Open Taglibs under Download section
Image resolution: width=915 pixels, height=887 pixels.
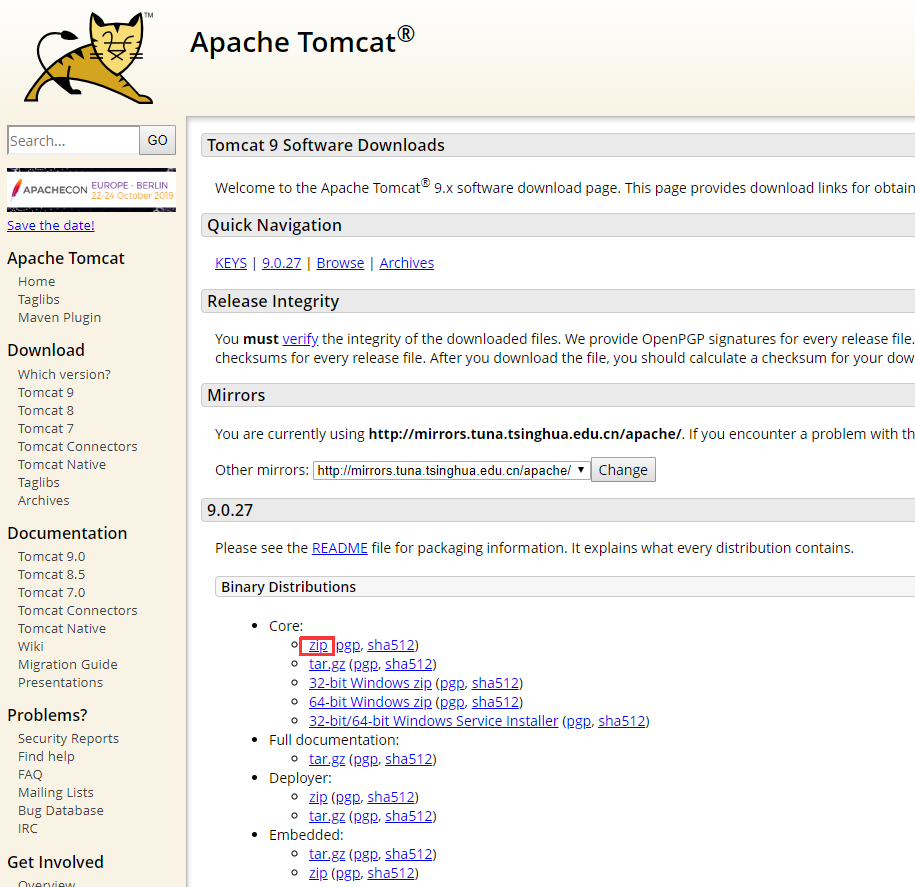tap(39, 483)
